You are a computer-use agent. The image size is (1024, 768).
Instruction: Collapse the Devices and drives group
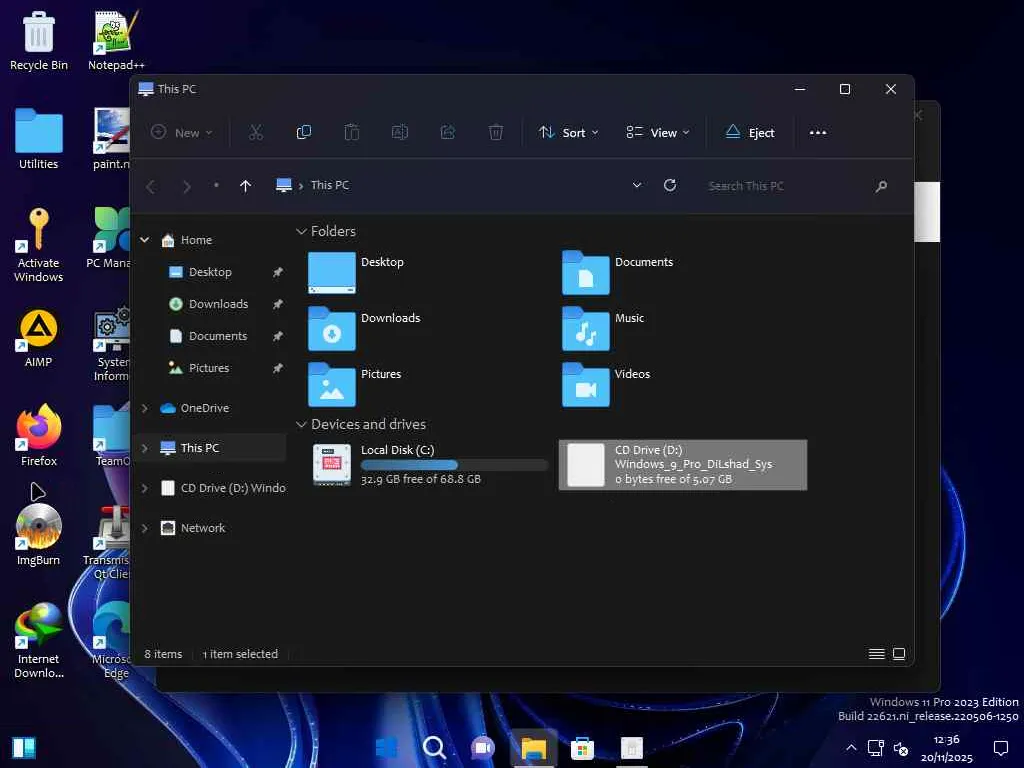point(301,424)
